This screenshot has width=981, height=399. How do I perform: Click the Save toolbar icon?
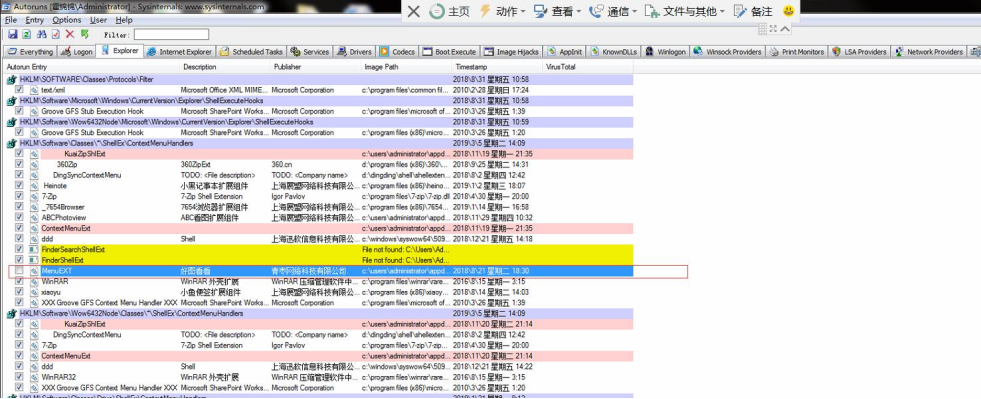(x=13, y=34)
